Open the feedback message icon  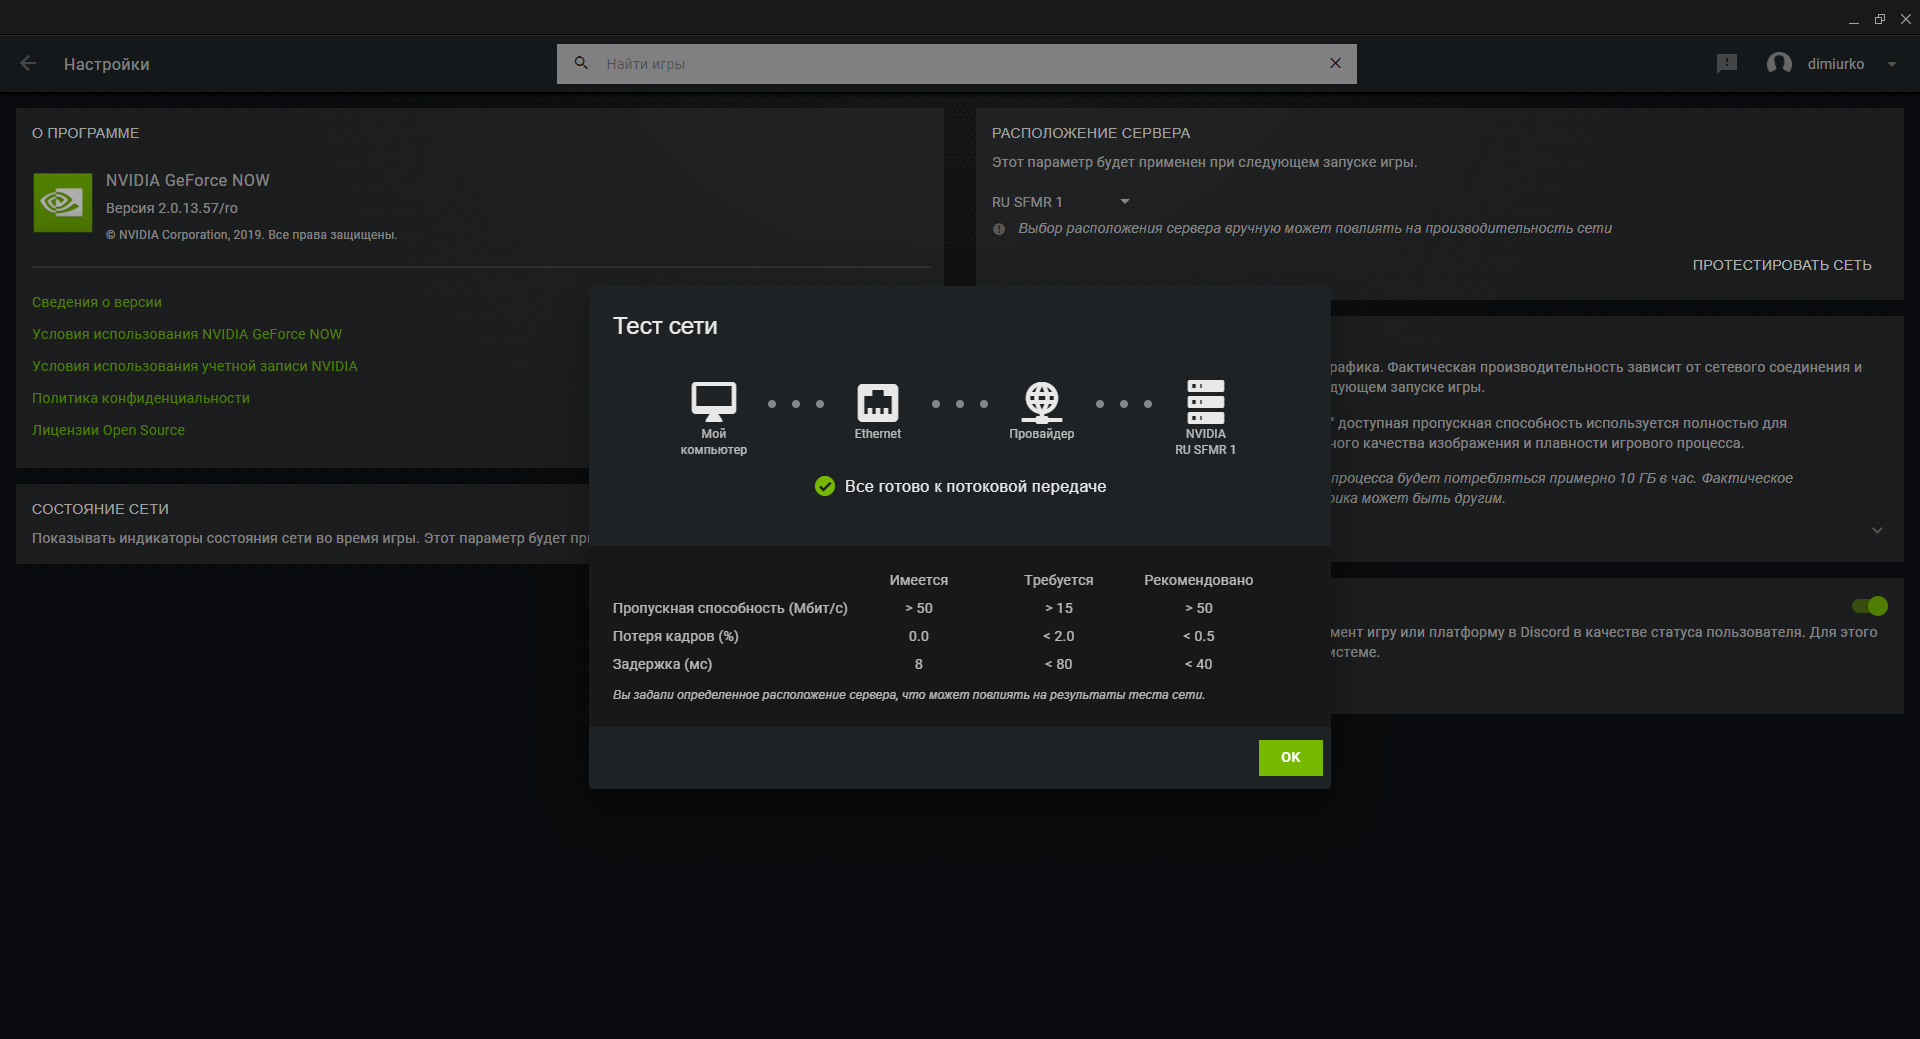(1727, 63)
